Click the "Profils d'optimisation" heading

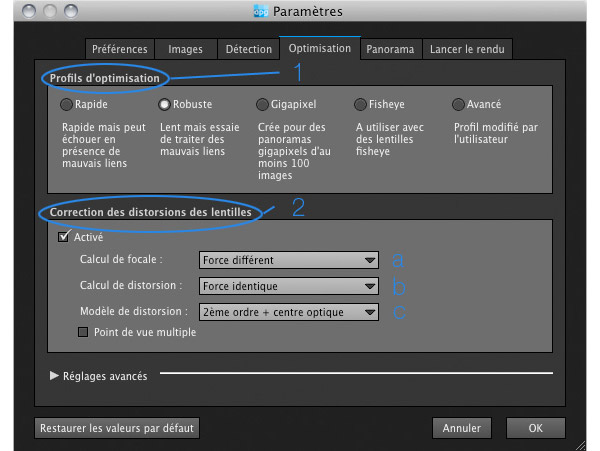(104, 78)
